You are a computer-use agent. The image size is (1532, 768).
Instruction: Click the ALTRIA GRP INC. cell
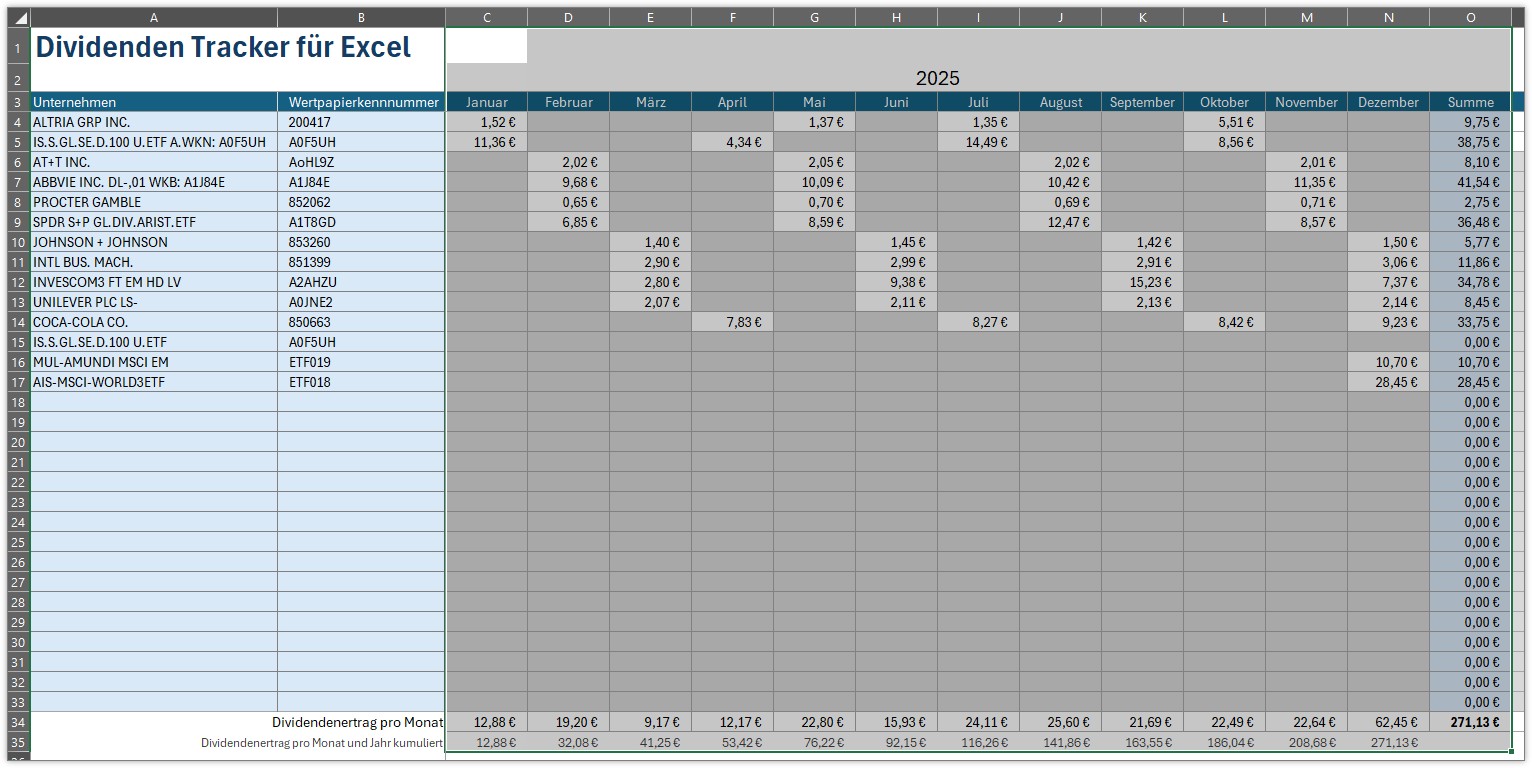[x=154, y=122]
